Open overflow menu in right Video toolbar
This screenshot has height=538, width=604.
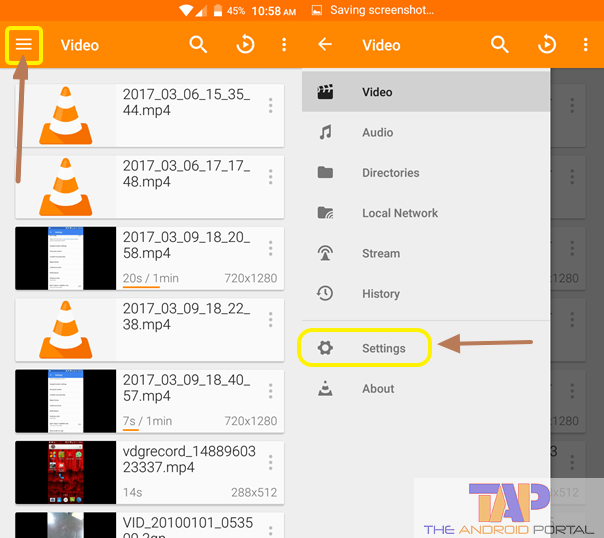(586, 45)
